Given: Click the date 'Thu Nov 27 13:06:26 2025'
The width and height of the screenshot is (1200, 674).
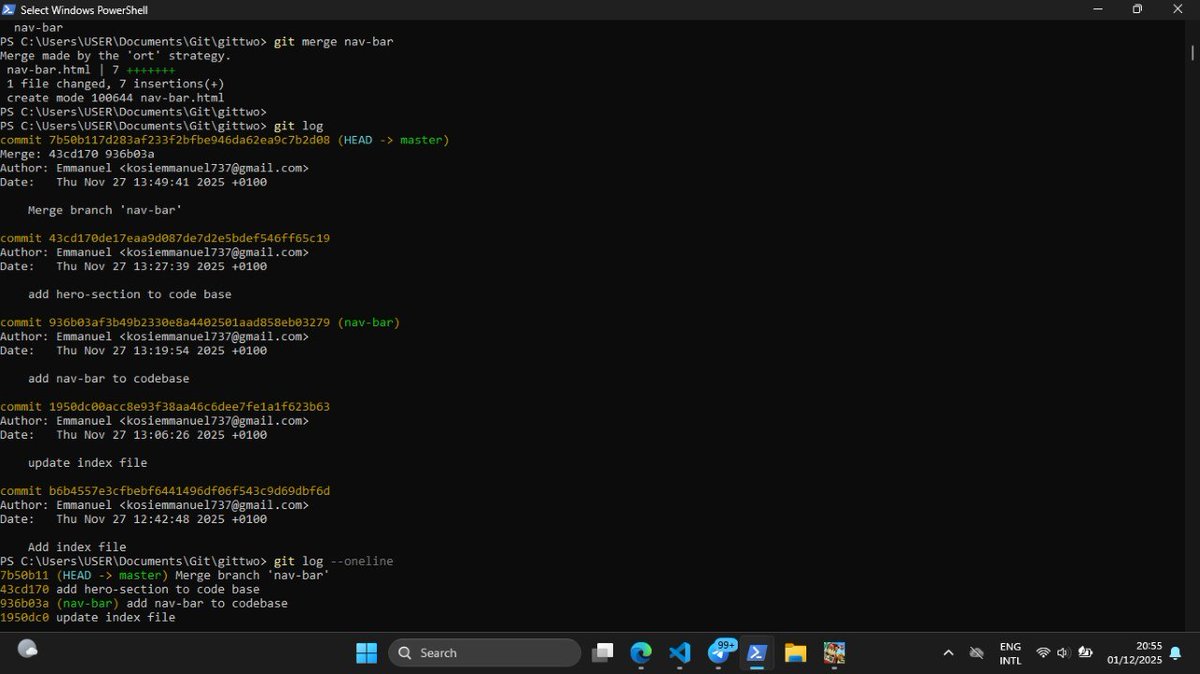Looking at the screenshot, I should pyautogui.click(x=140, y=435).
